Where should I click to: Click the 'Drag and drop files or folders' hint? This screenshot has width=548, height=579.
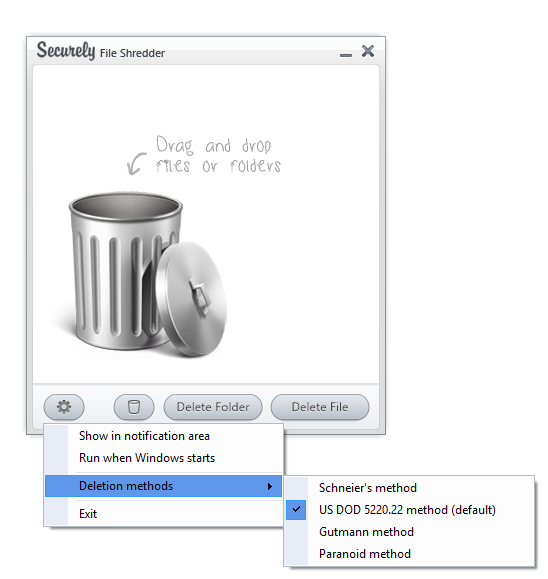click(218, 155)
